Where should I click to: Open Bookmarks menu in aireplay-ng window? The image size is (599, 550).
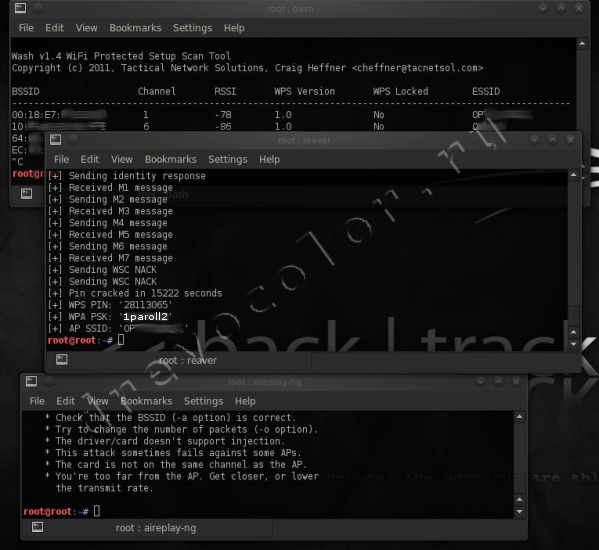146,401
